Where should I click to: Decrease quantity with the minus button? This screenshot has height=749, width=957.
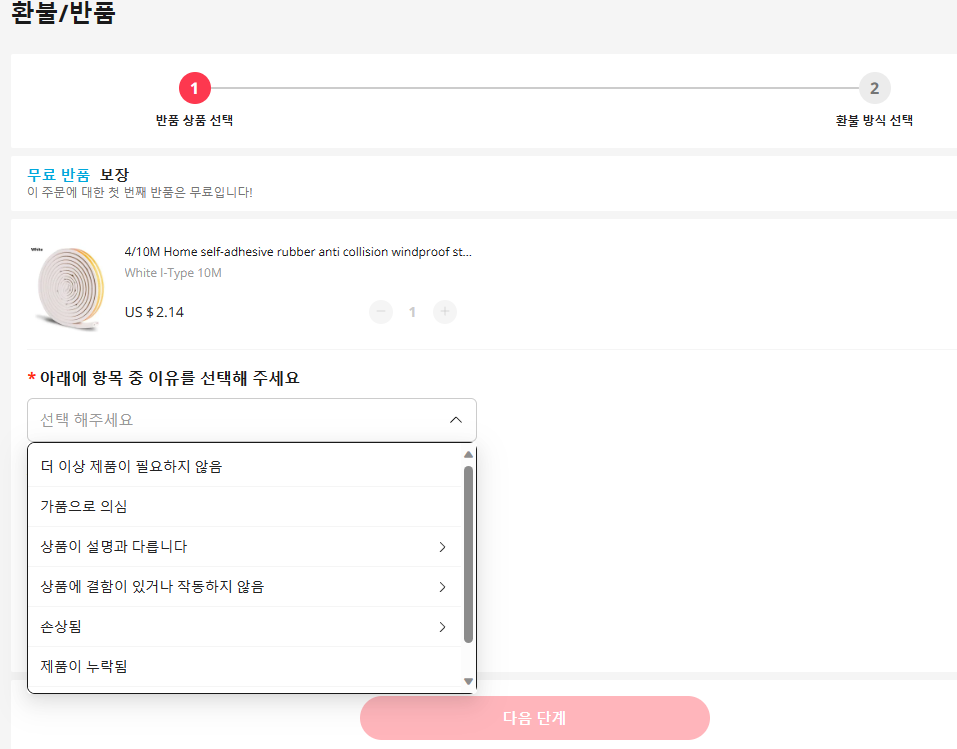click(381, 312)
